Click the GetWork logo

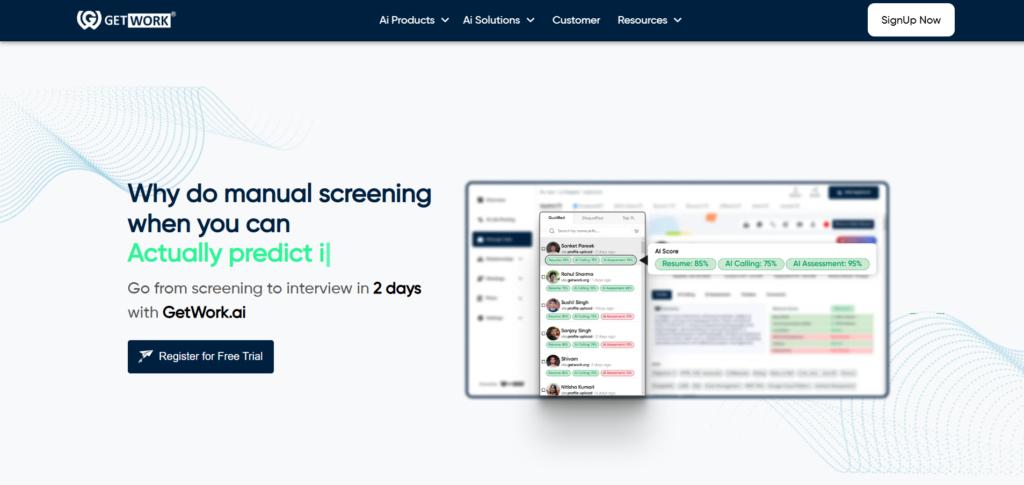pyautogui.click(x=126, y=20)
